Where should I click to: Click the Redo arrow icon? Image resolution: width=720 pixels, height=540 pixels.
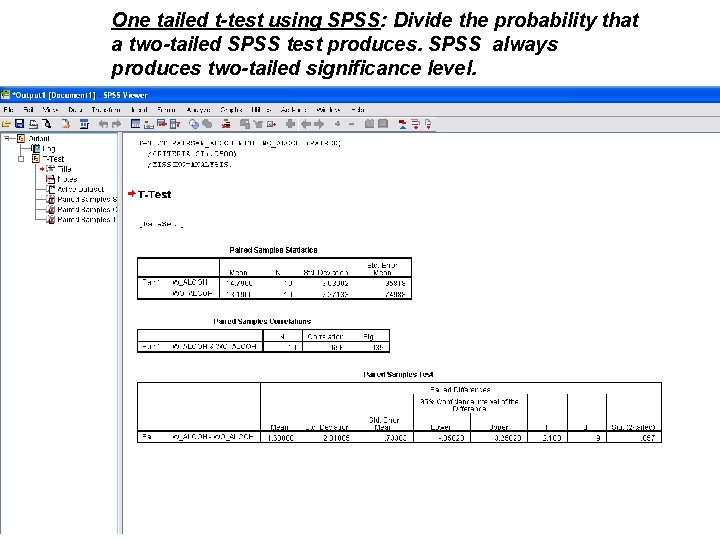116,124
